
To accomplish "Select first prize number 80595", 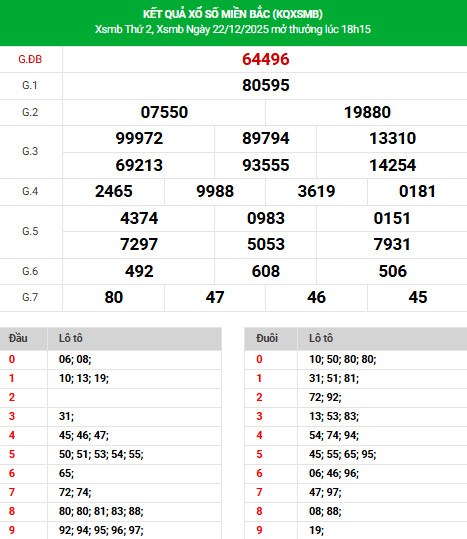I will tap(266, 85).
